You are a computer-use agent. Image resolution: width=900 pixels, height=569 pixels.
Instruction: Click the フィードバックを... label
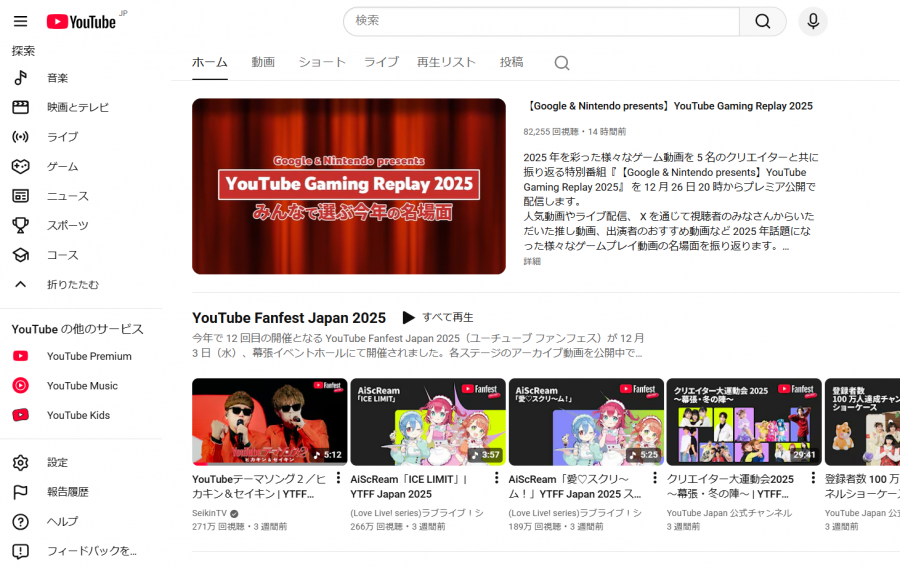point(92,551)
